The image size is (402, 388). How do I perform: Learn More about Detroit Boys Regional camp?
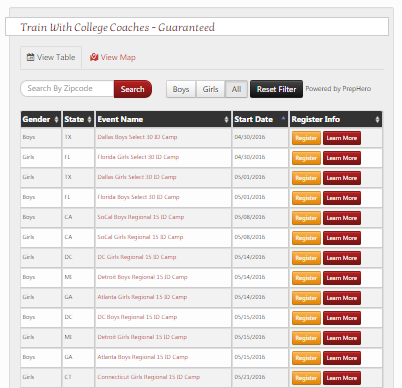[342, 278]
